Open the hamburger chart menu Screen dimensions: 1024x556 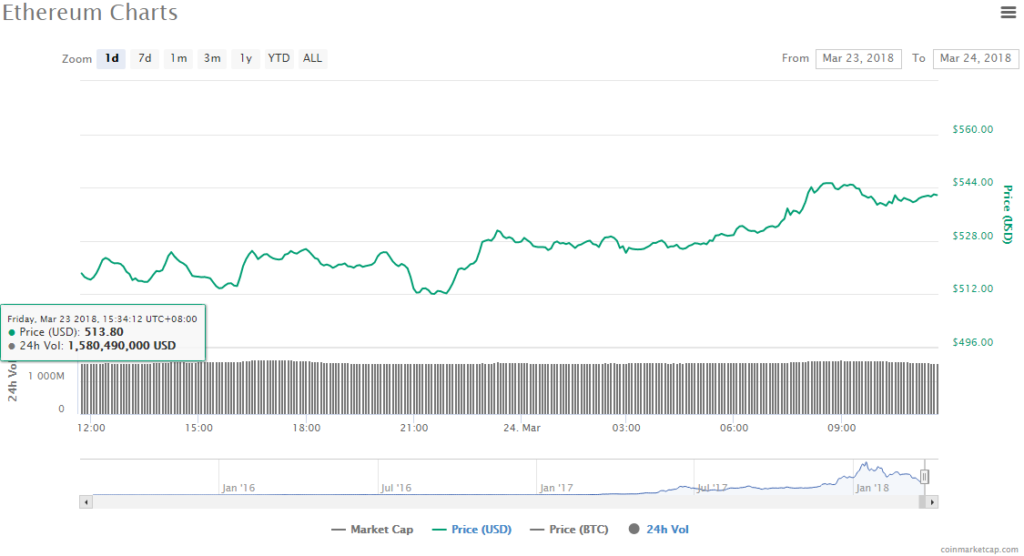(1008, 12)
